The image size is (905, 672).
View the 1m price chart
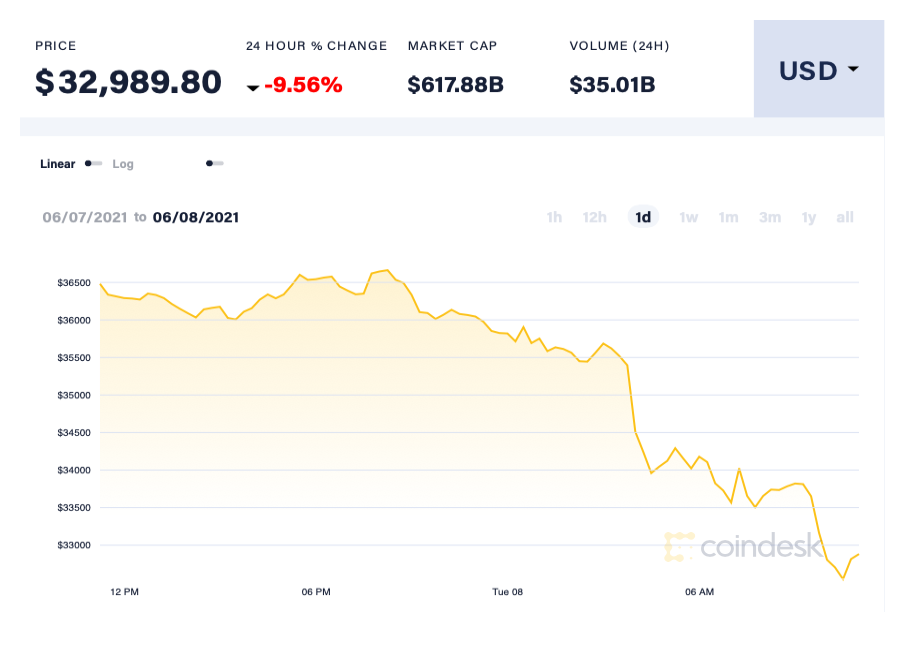(x=728, y=217)
